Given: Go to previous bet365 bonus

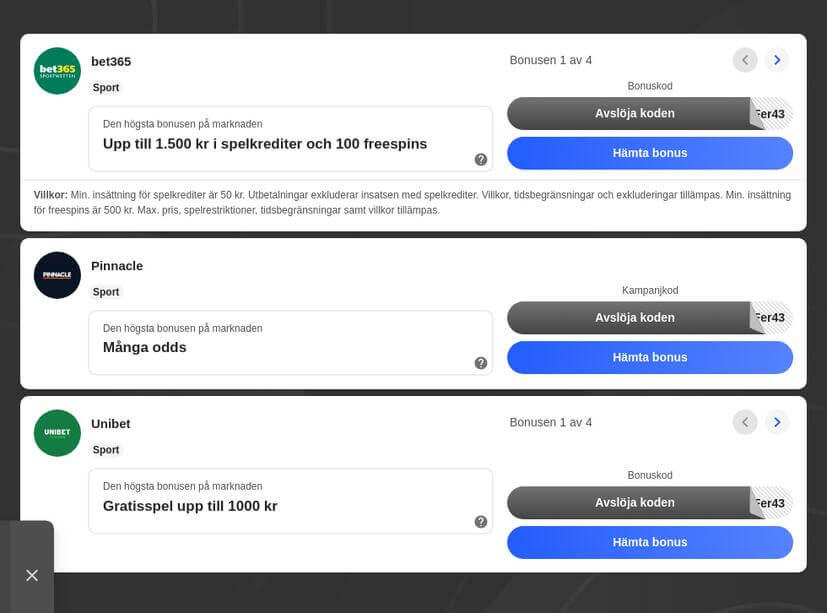Looking at the screenshot, I should point(745,60).
